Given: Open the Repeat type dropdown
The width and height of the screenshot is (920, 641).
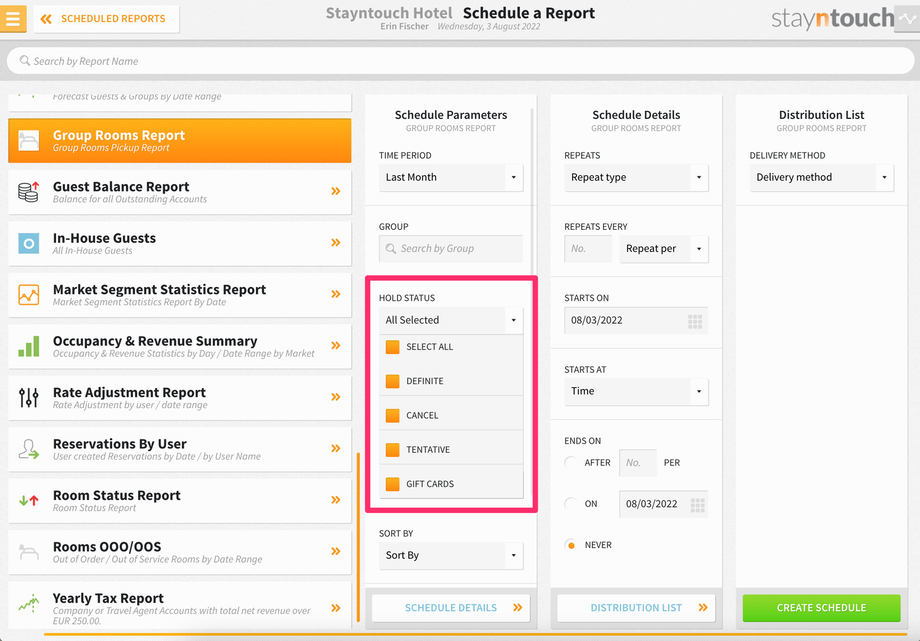Looking at the screenshot, I should [x=636, y=177].
